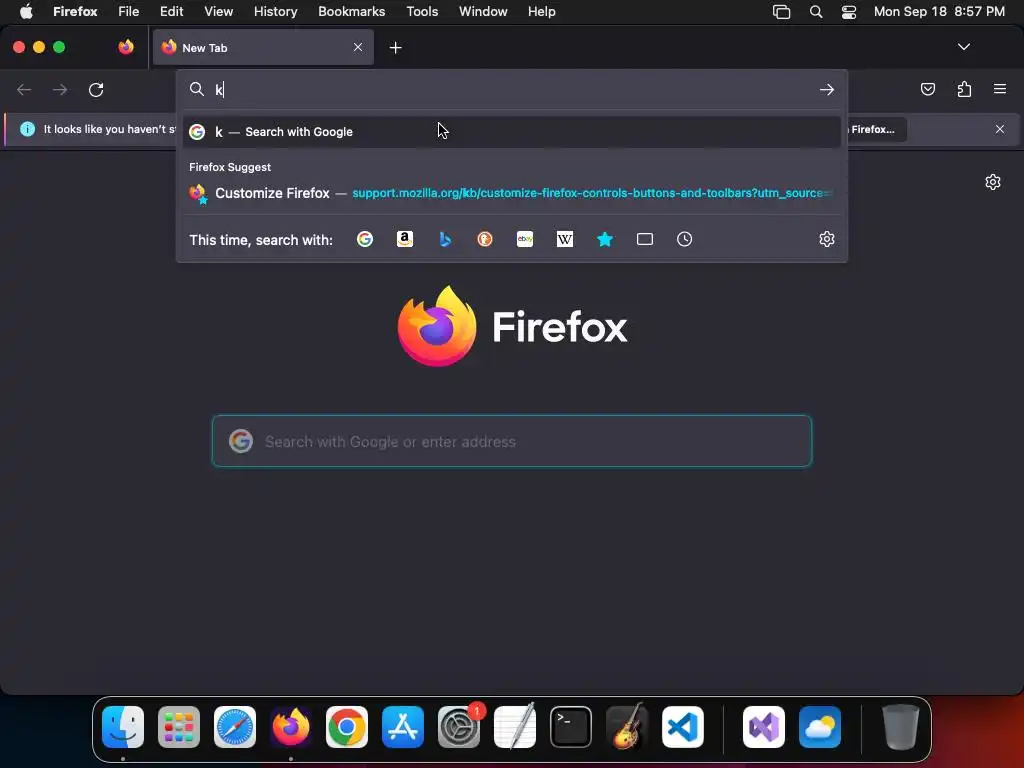This screenshot has width=1024, height=768.
Task: Click the info icon in notification bar
Action: tap(27, 129)
